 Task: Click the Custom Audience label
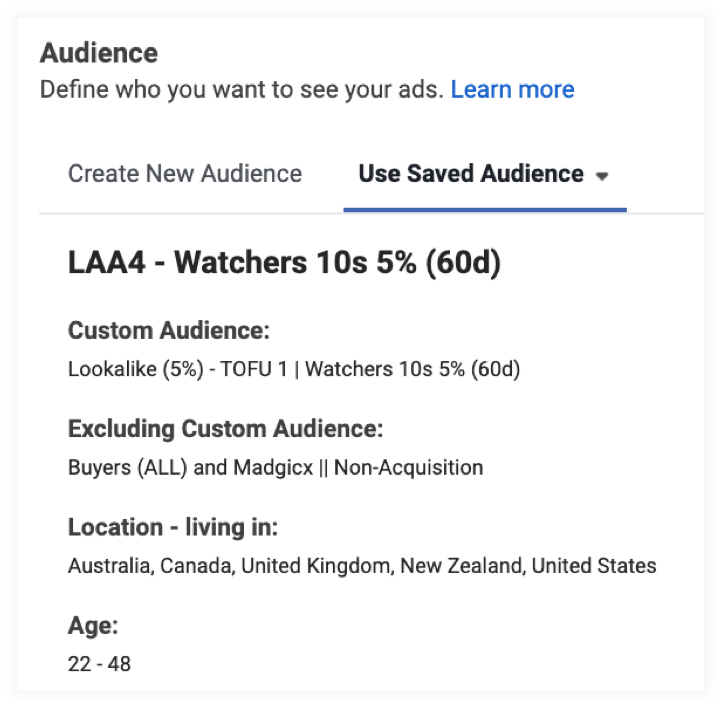[169, 331]
